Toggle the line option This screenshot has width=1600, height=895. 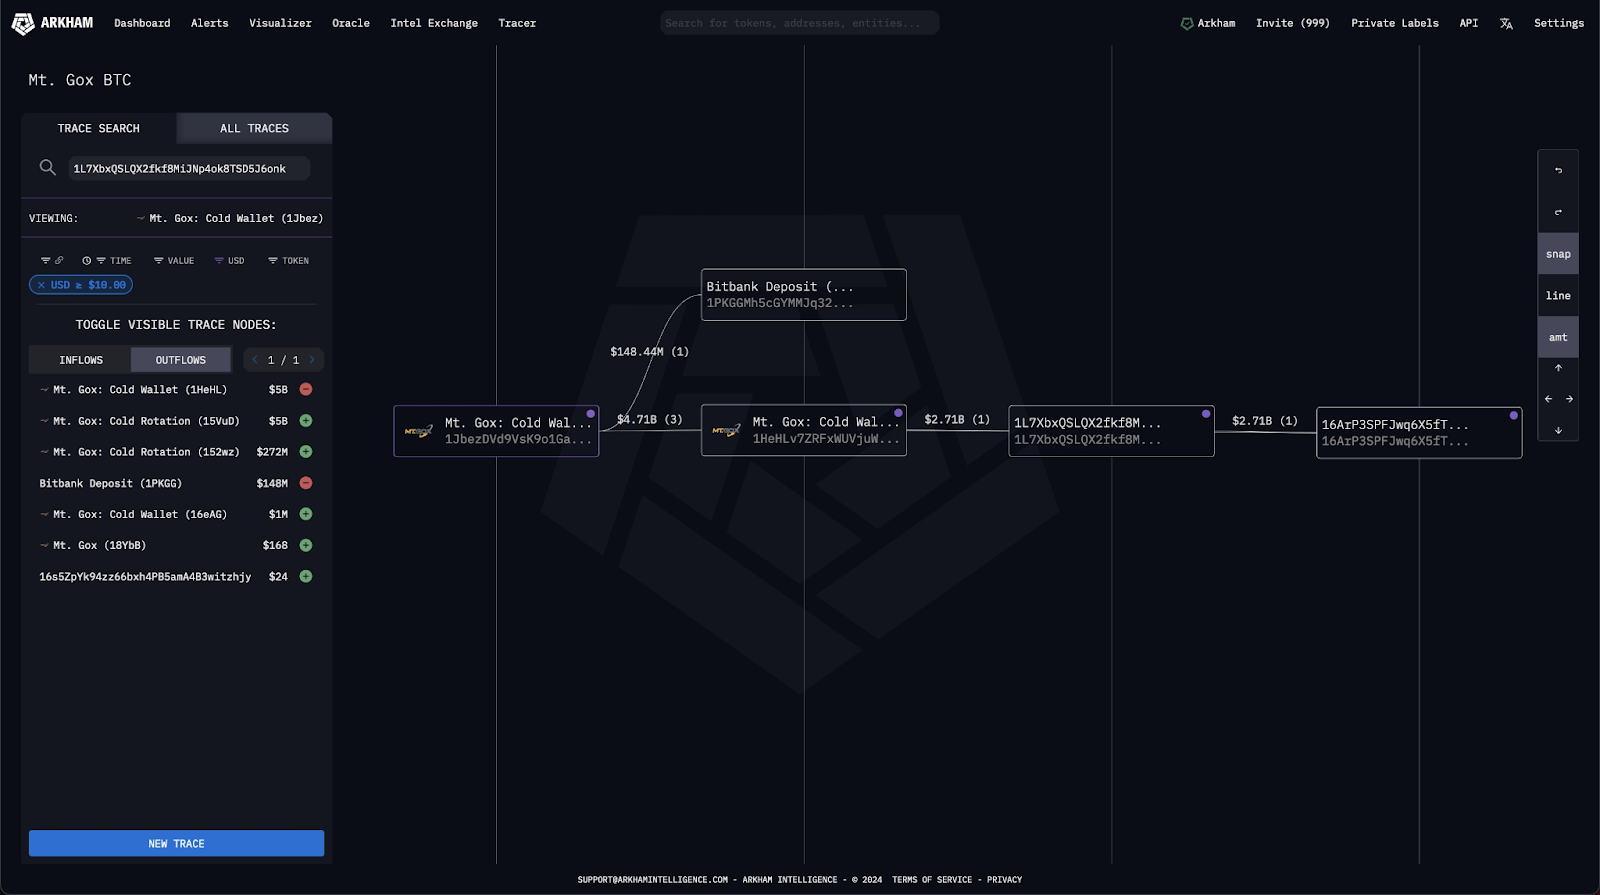pos(1558,296)
